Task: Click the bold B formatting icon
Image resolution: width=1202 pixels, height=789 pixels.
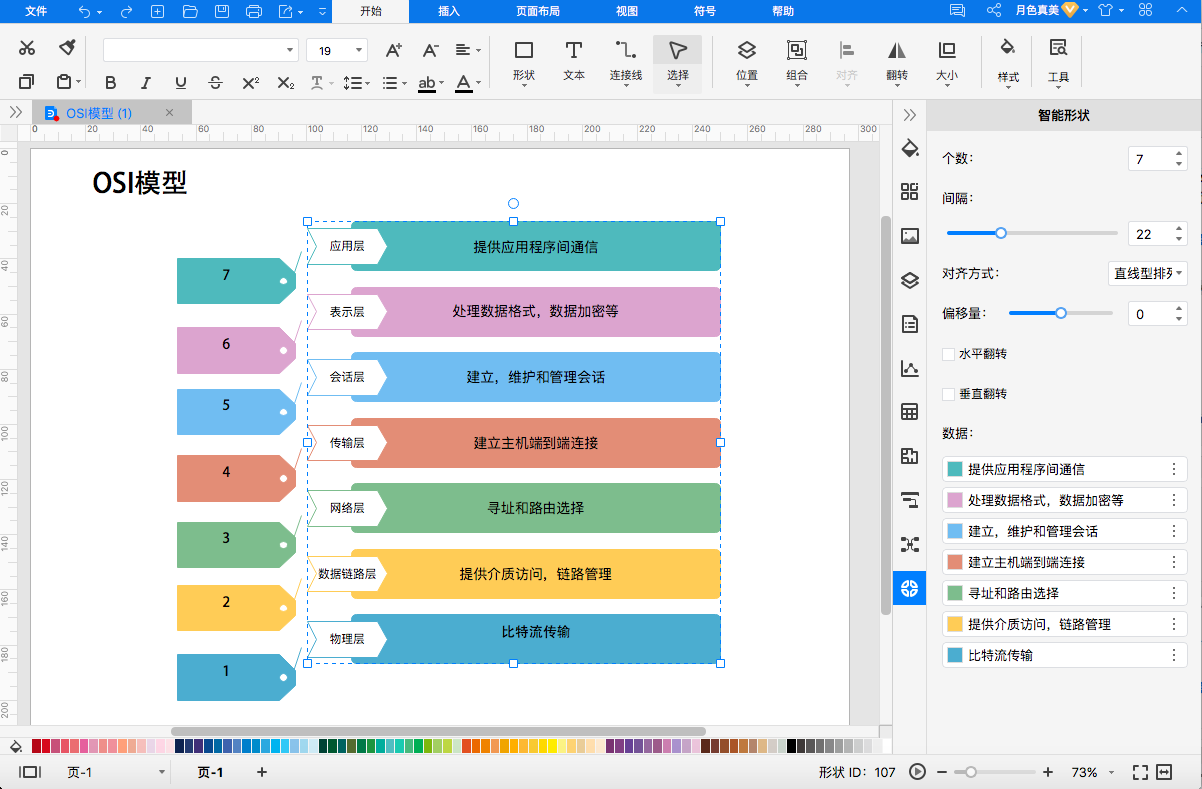Action: (x=110, y=83)
